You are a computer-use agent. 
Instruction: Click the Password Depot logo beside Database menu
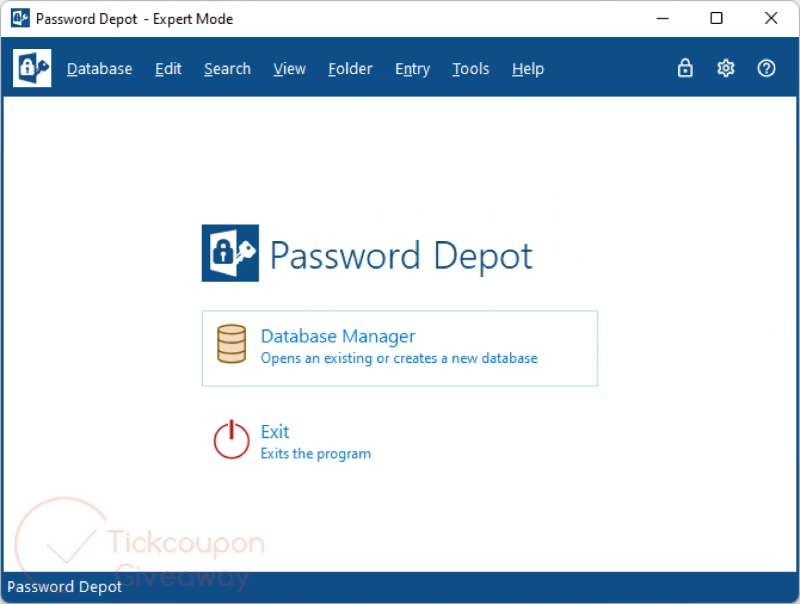(x=32, y=68)
